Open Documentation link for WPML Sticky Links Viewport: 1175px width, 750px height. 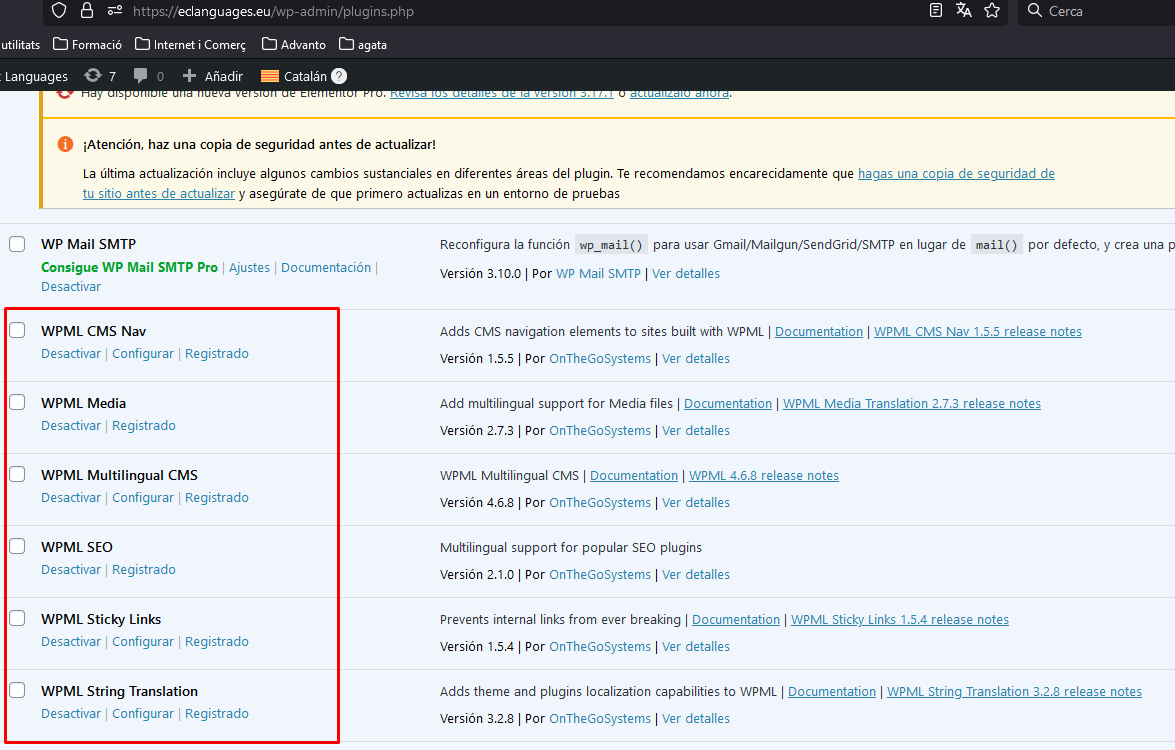[736, 620]
